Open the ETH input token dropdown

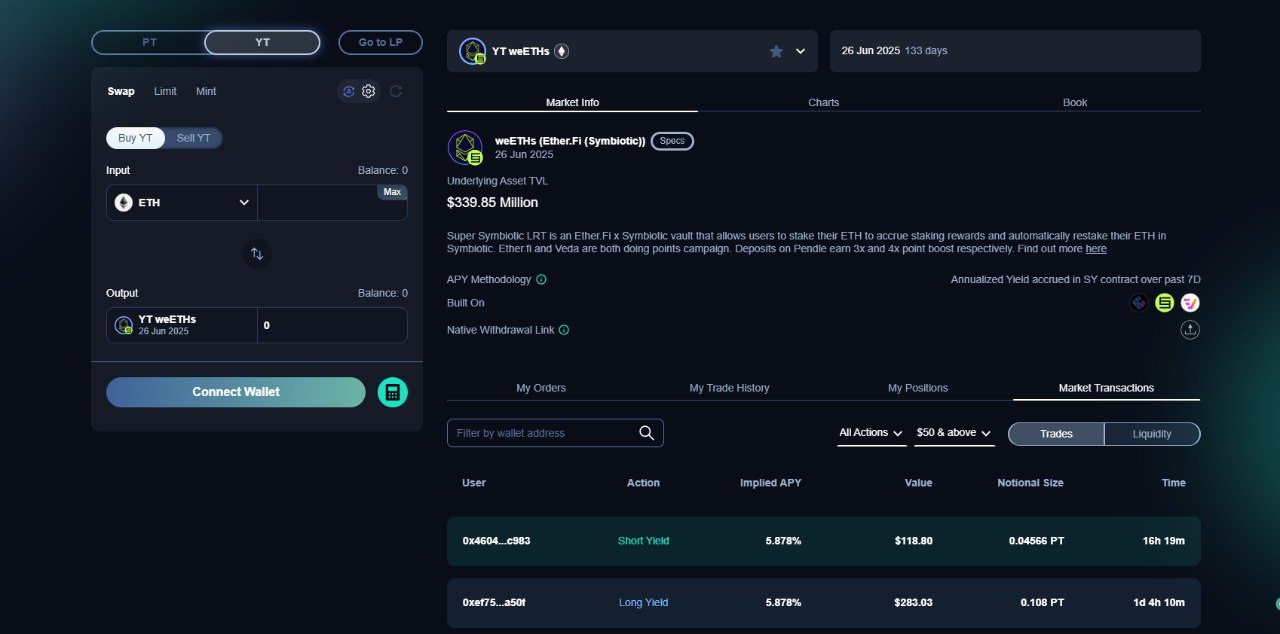[x=182, y=202]
